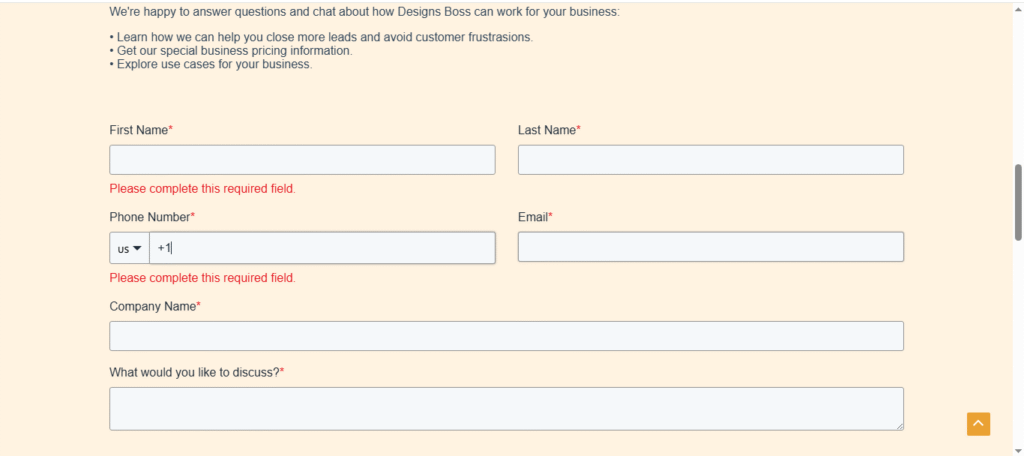Click the 'What would you like to discuss?' textarea
The height and width of the screenshot is (456, 1024).
[x=507, y=409]
